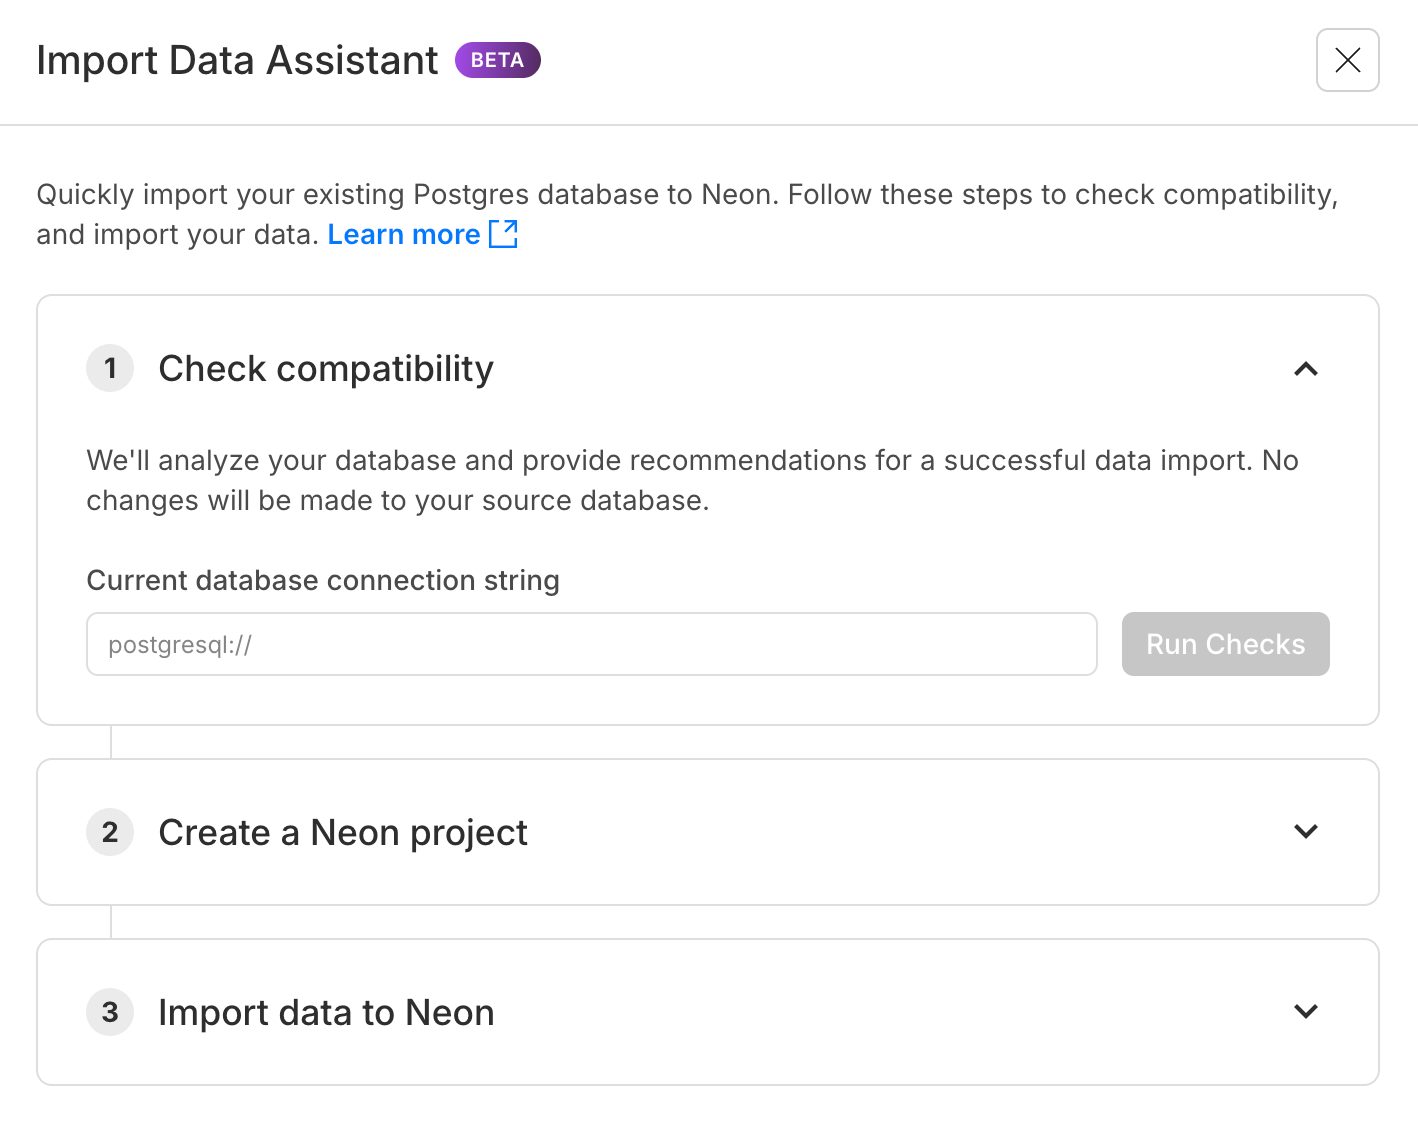Click the step 1 number badge
This screenshot has height=1144, width=1418.
(x=110, y=369)
